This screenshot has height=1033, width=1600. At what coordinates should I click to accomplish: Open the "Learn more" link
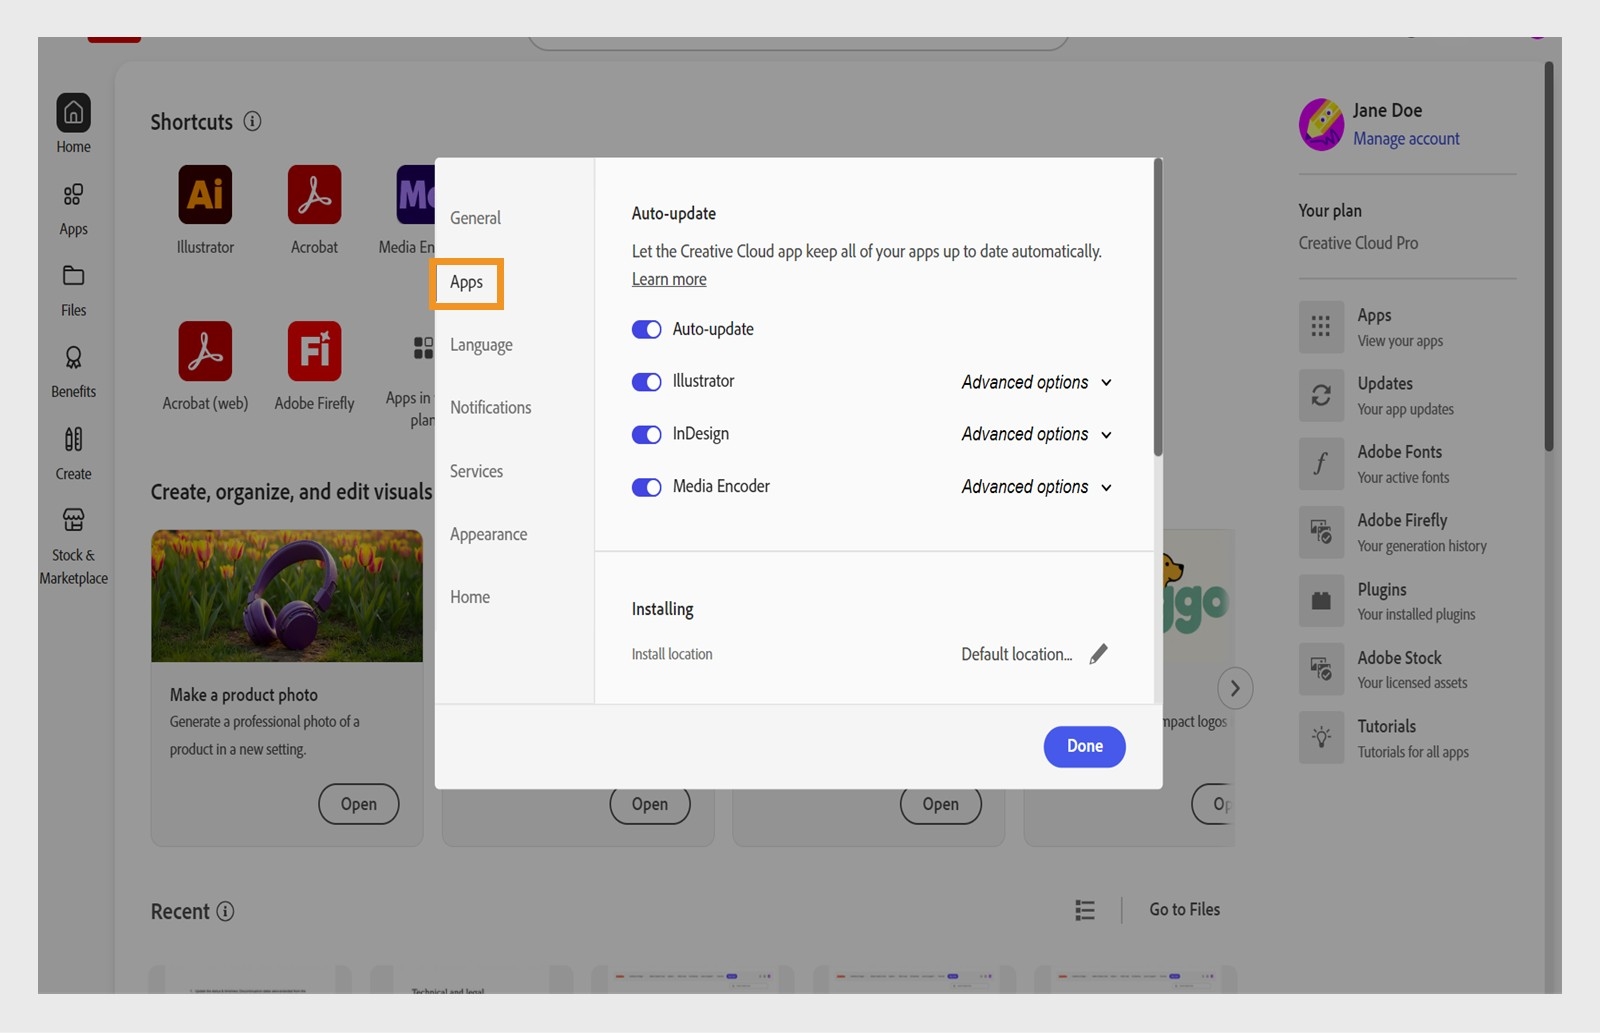coord(668,279)
